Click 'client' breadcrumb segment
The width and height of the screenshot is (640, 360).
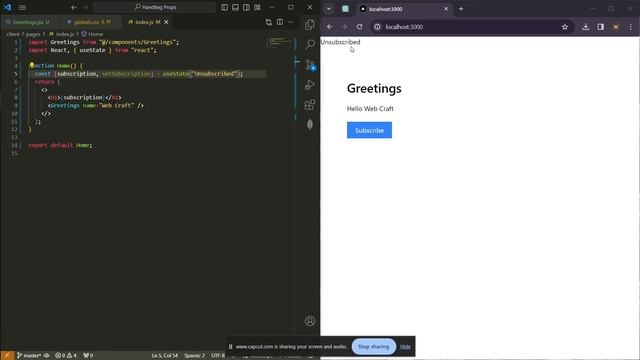[x=13, y=34]
